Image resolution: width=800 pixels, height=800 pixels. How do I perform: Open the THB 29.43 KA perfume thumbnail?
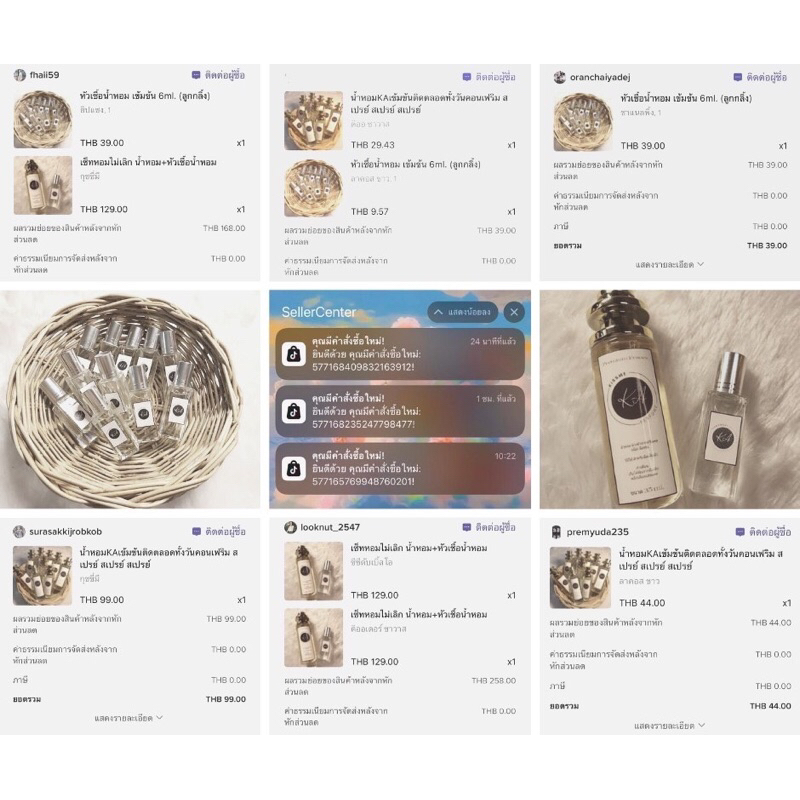(x=313, y=120)
